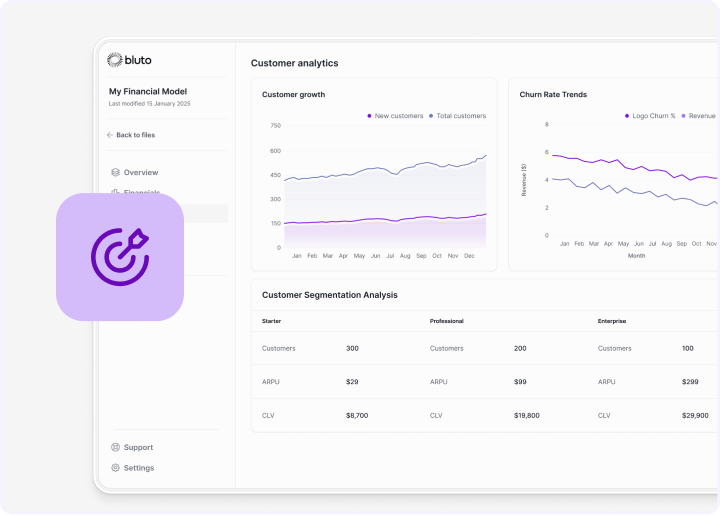Click the large purple target icon tile
Screen dimensions: 720x515
(120, 257)
